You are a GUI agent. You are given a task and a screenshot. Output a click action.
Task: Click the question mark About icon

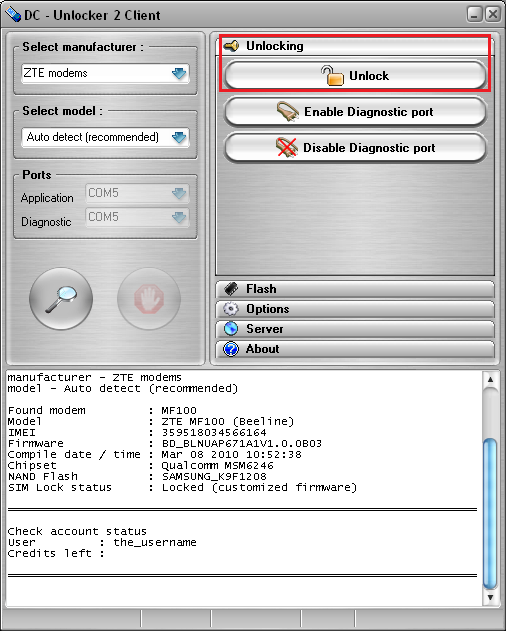pos(231,349)
